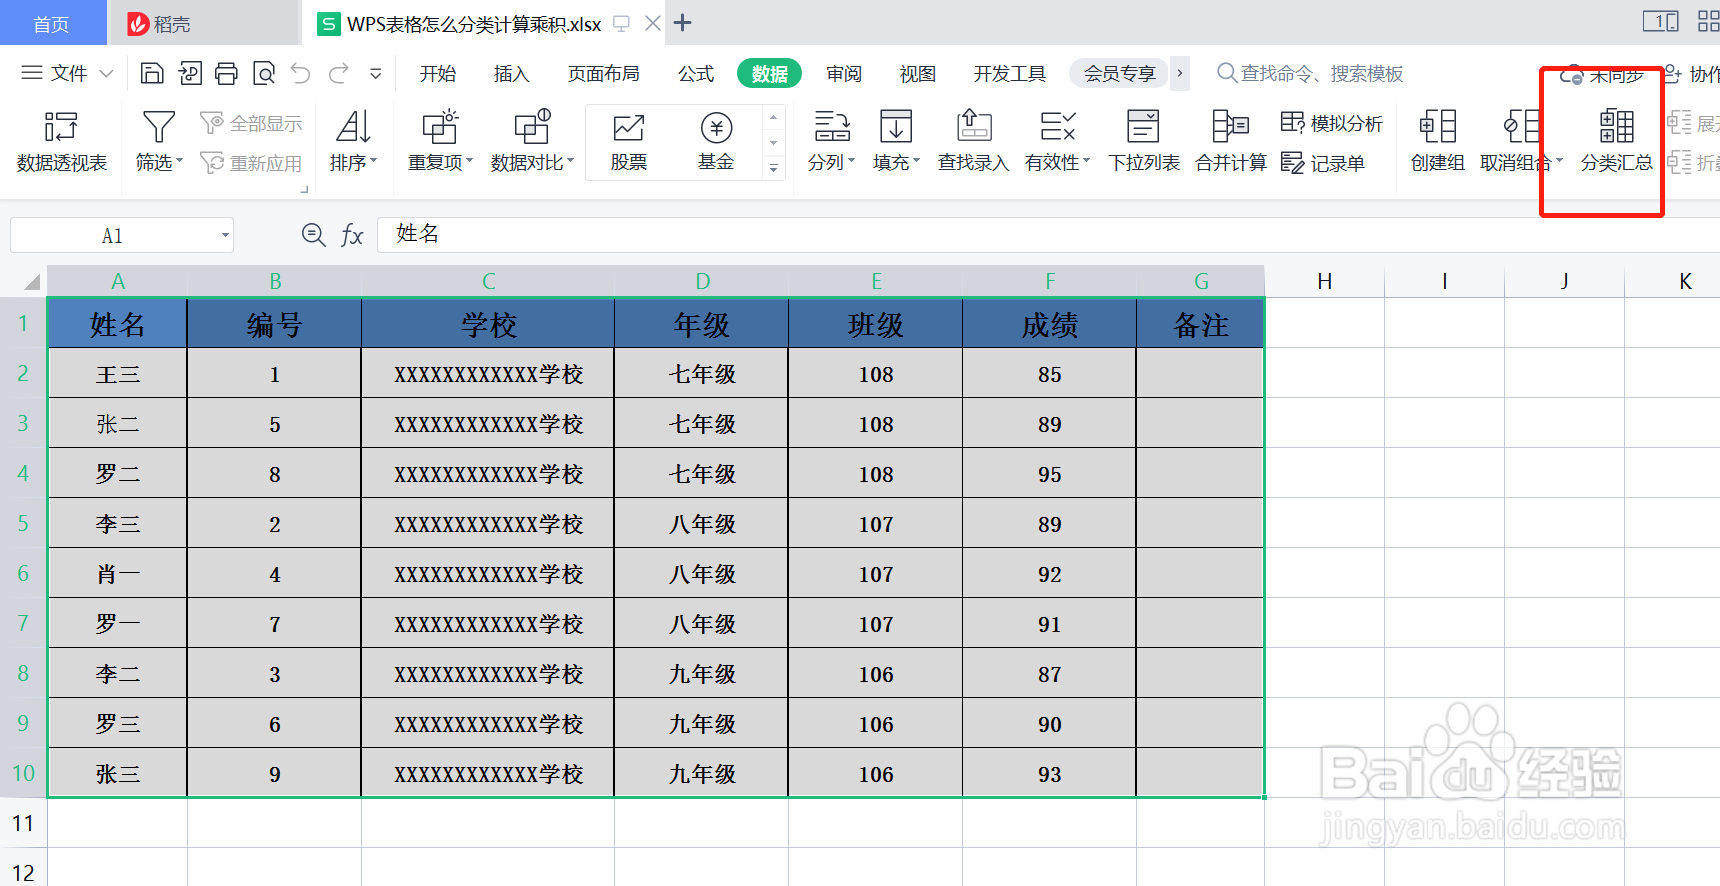The width and height of the screenshot is (1720, 886).
Task: Click the fx insert function button
Action: pos(352,235)
